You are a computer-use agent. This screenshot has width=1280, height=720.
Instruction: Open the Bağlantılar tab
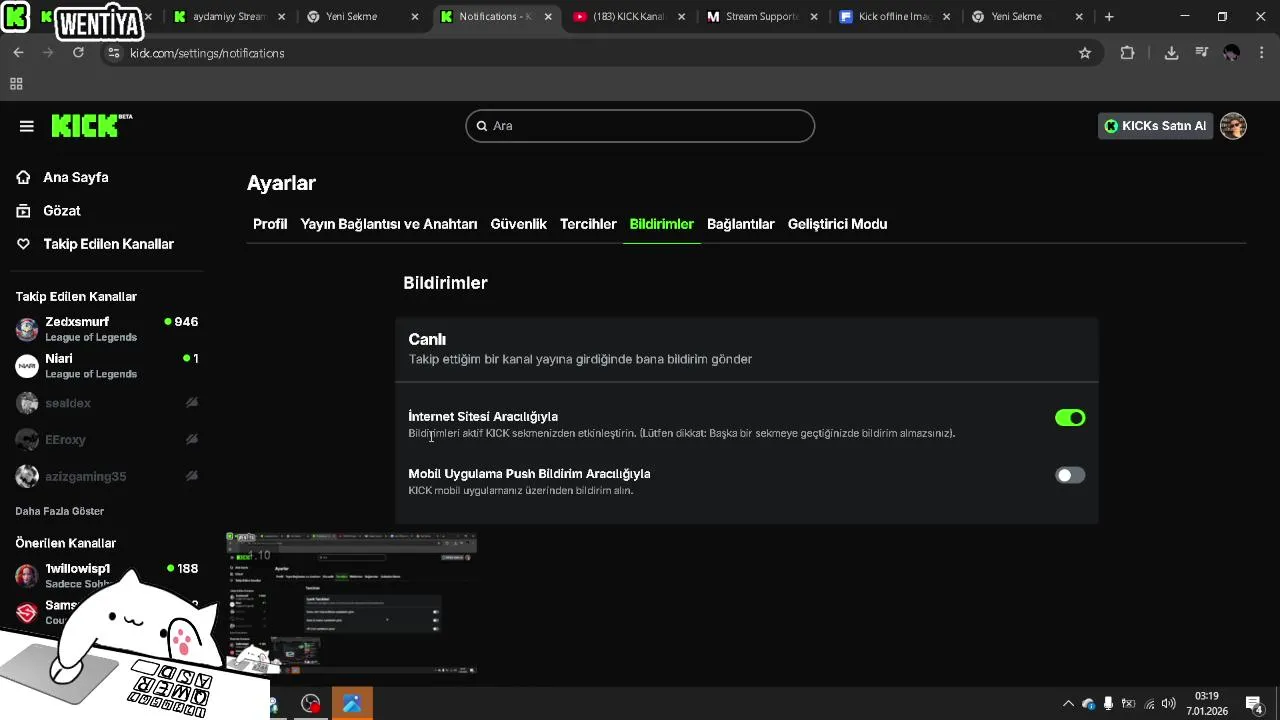(741, 224)
